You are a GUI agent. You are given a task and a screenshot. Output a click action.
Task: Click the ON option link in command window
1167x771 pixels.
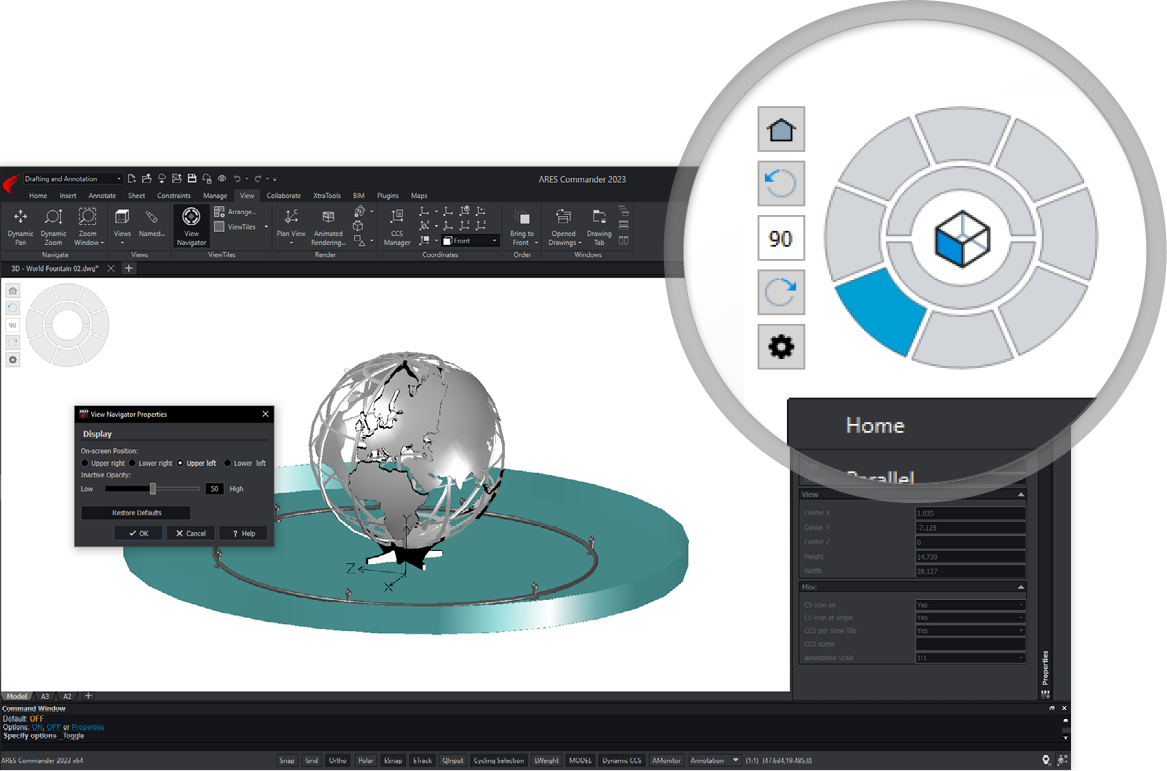[37, 727]
